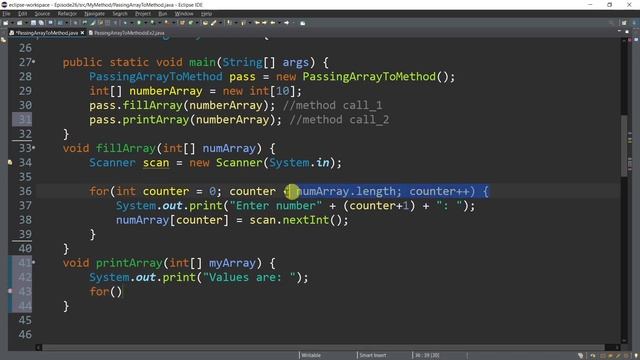Expand the Run configurations dropdown arrow
This screenshot has width=640, height=360.
point(145,23)
